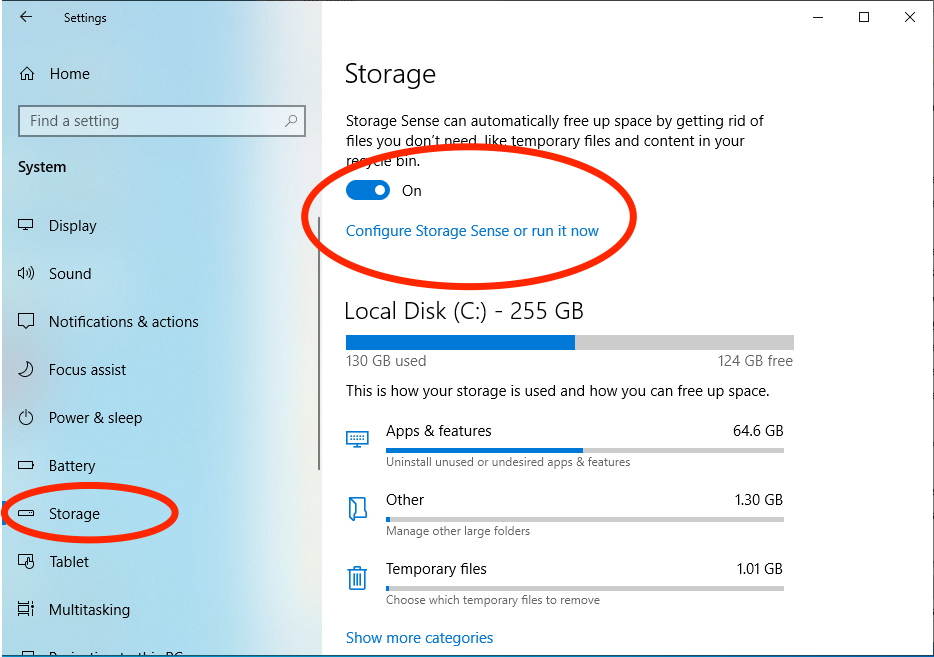Click the Display monitor icon
This screenshot has width=934, height=657.
click(x=26, y=225)
